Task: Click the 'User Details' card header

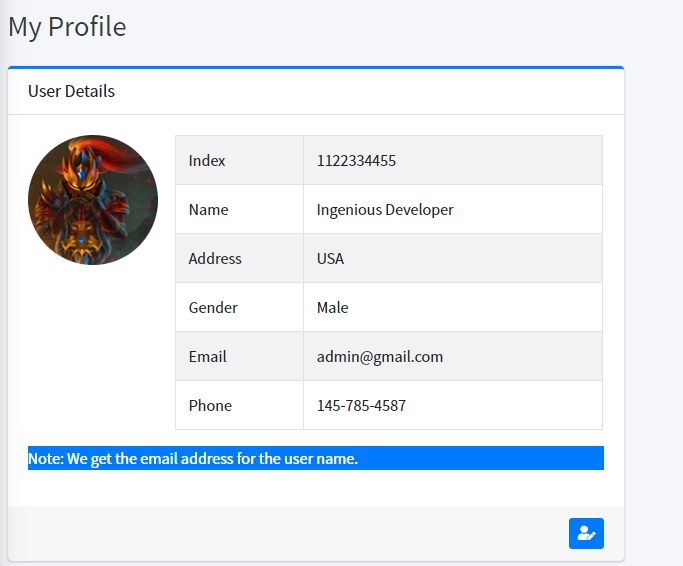Action: [x=316, y=92]
